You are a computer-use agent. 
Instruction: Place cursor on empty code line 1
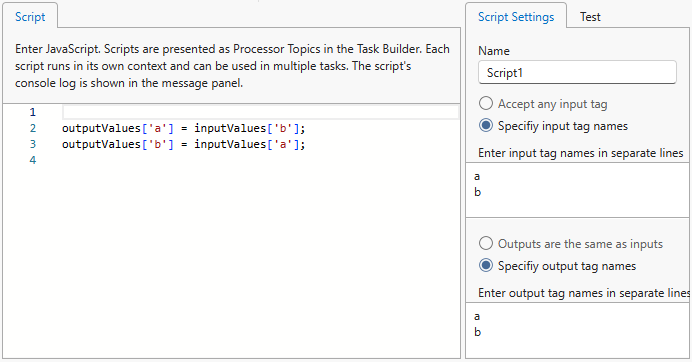click(x=260, y=112)
